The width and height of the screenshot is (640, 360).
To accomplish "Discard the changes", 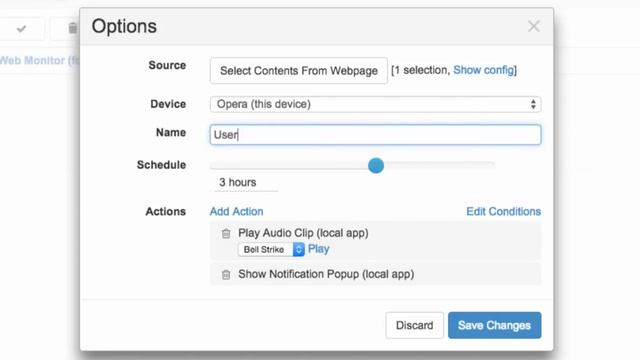I will pyautogui.click(x=414, y=325).
